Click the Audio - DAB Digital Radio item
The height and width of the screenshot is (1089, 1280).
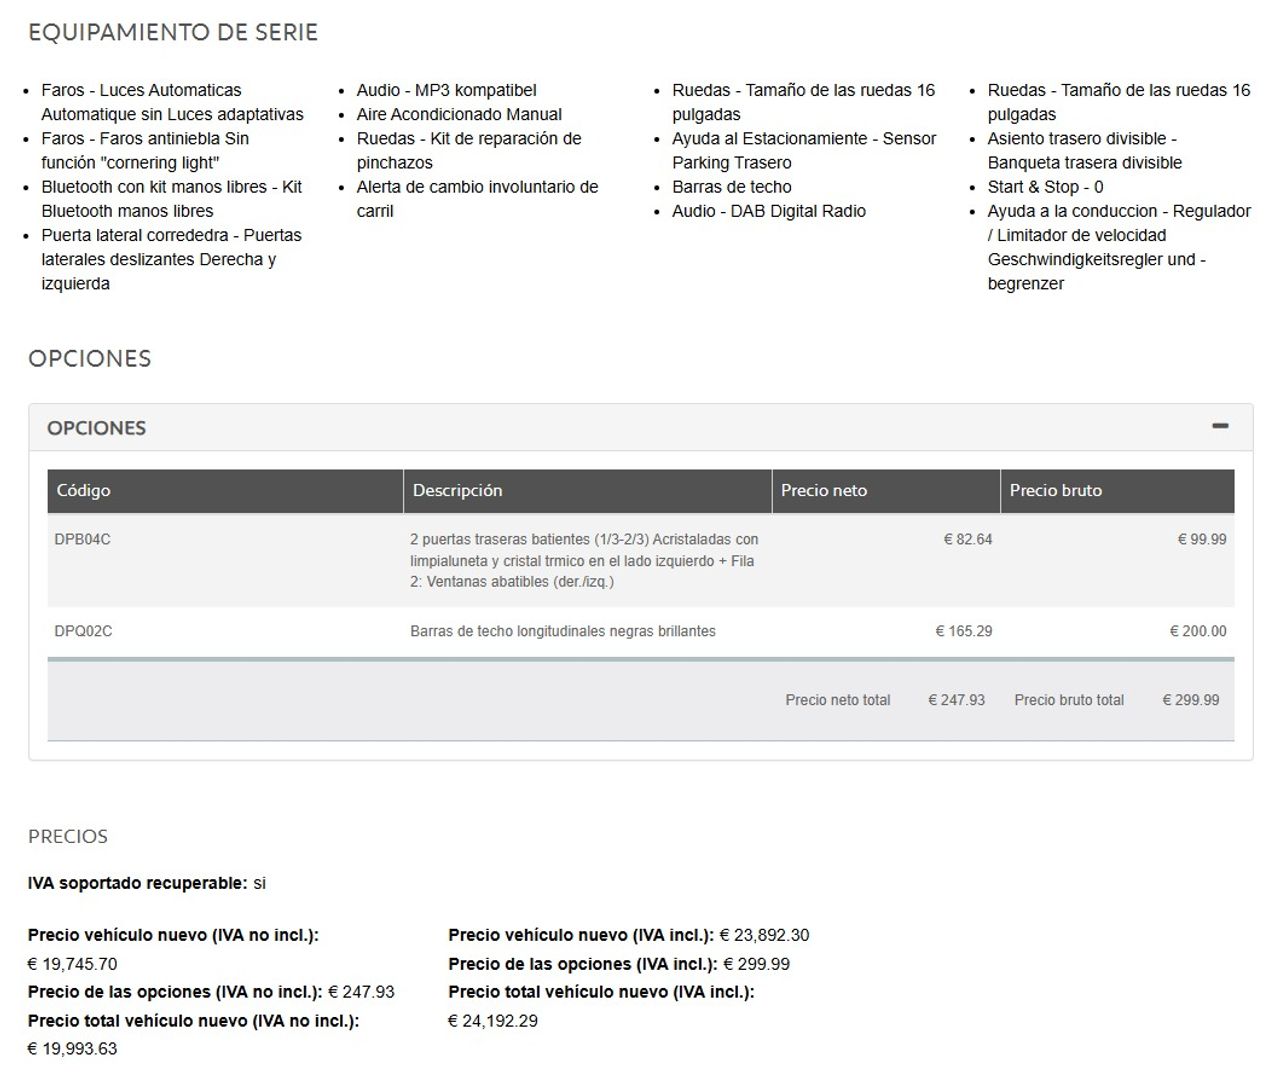tap(768, 212)
